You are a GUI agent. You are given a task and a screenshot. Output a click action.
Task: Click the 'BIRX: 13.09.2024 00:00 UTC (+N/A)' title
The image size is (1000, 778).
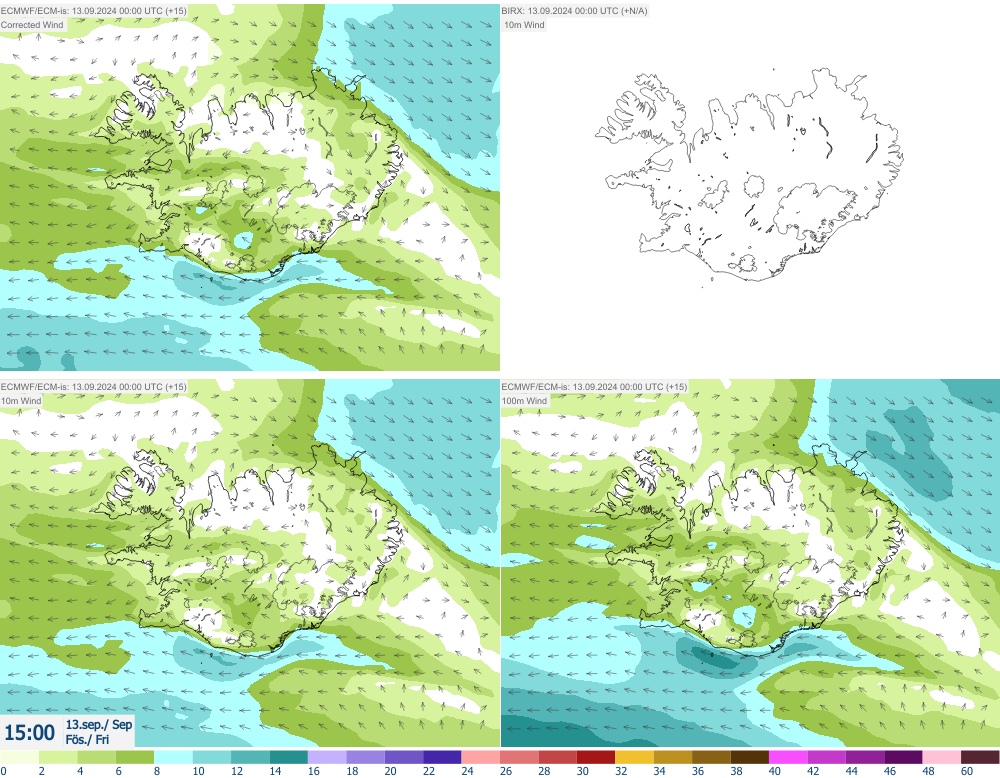(574, 11)
